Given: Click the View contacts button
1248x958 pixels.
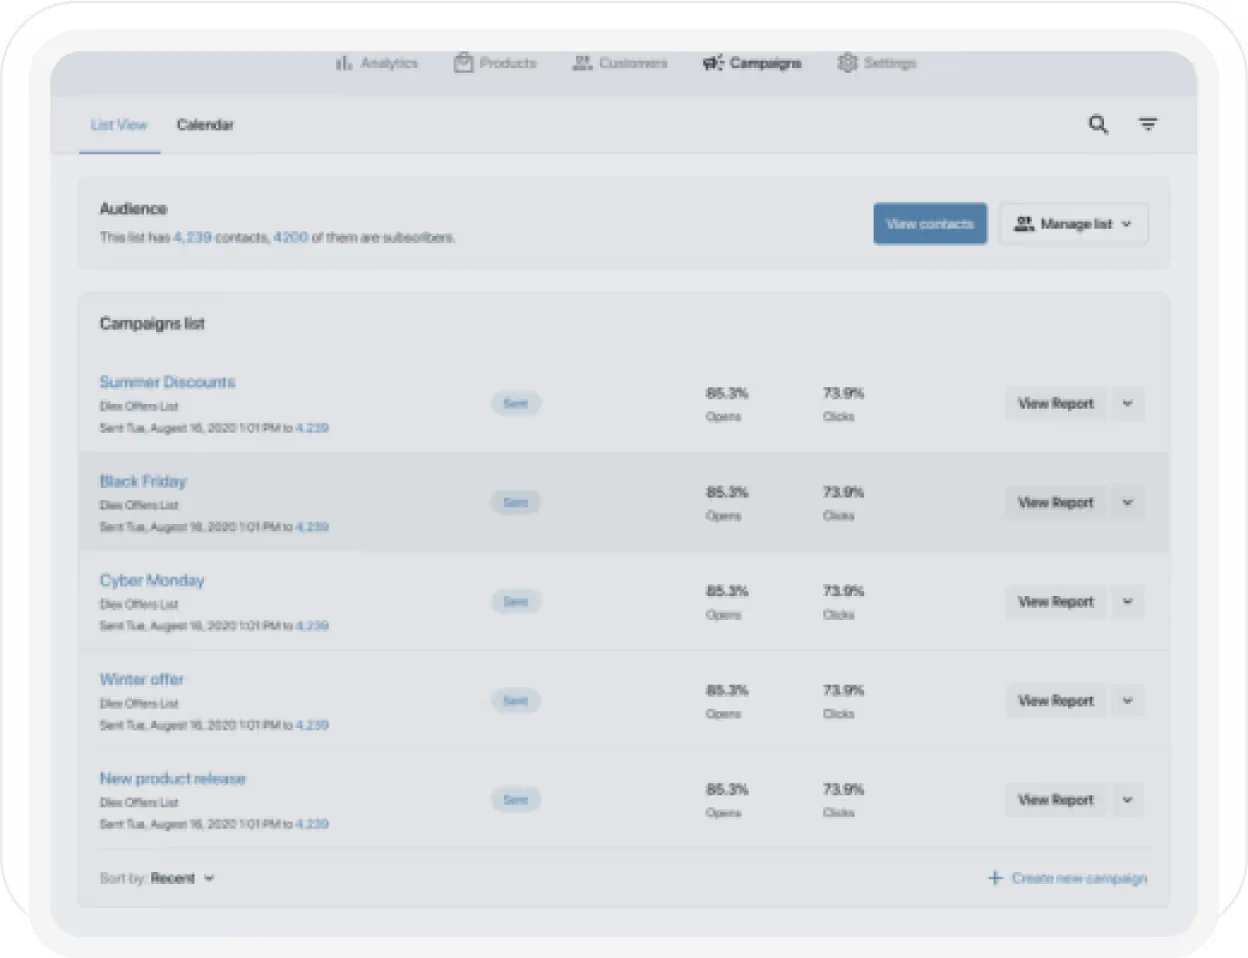Looking at the screenshot, I should [x=930, y=223].
